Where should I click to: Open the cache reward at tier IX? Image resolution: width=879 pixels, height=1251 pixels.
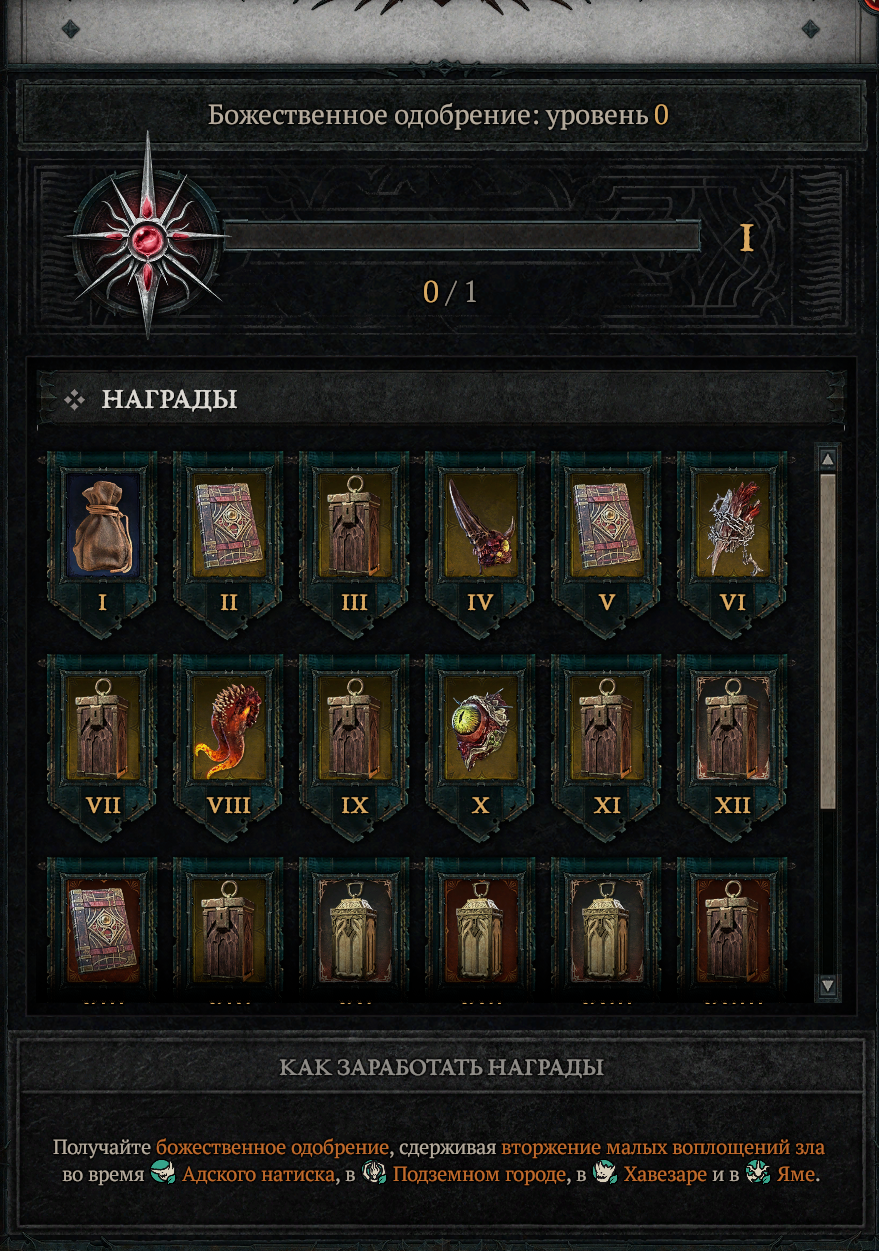pos(354,742)
